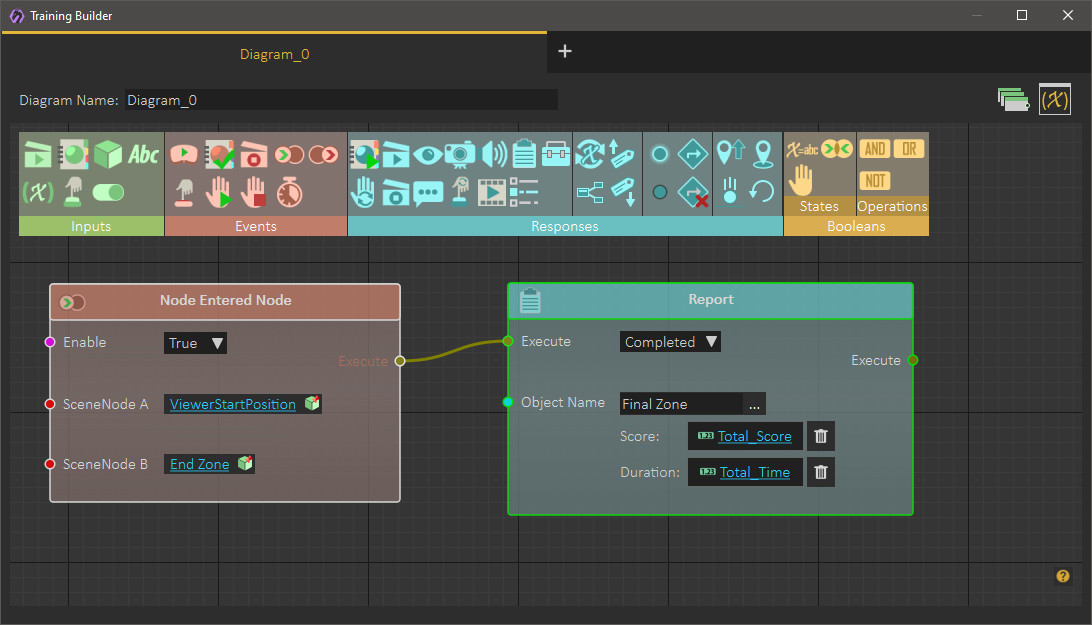Image resolution: width=1092 pixels, height=625 pixels.
Task: Pick the variable refresh X response icon
Action: click(589, 154)
